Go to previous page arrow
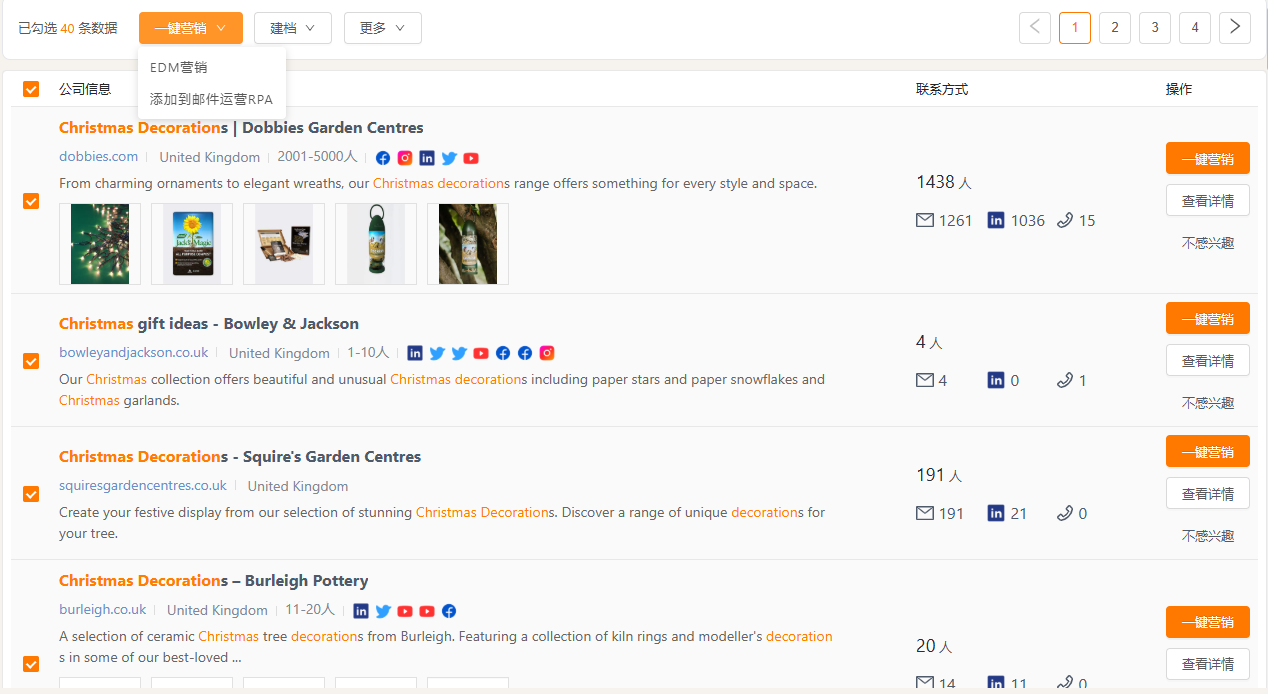The width and height of the screenshot is (1268, 694). pos(1035,27)
